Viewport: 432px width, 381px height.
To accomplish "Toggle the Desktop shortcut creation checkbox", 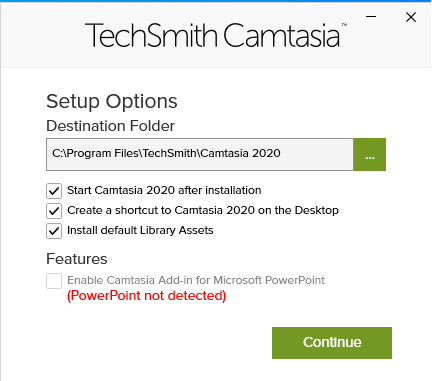I will tap(54, 211).
